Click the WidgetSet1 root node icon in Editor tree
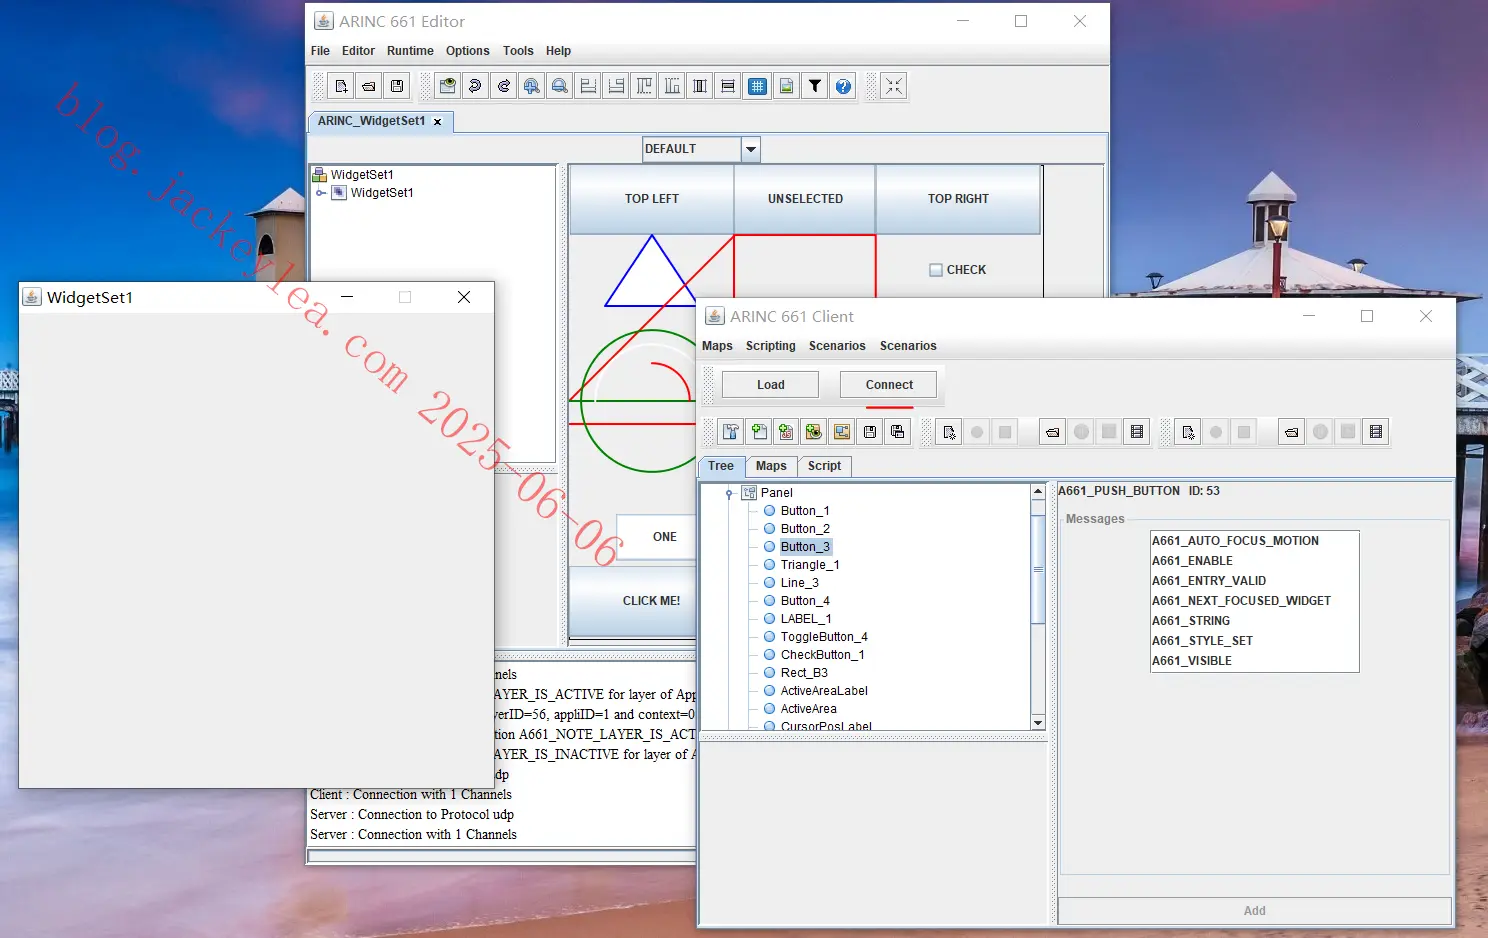The height and width of the screenshot is (938, 1488). click(x=320, y=175)
